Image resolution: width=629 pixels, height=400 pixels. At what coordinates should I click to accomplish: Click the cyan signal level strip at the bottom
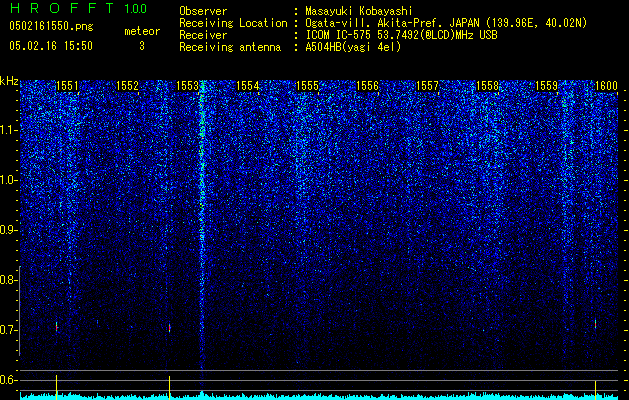pos(319,396)
